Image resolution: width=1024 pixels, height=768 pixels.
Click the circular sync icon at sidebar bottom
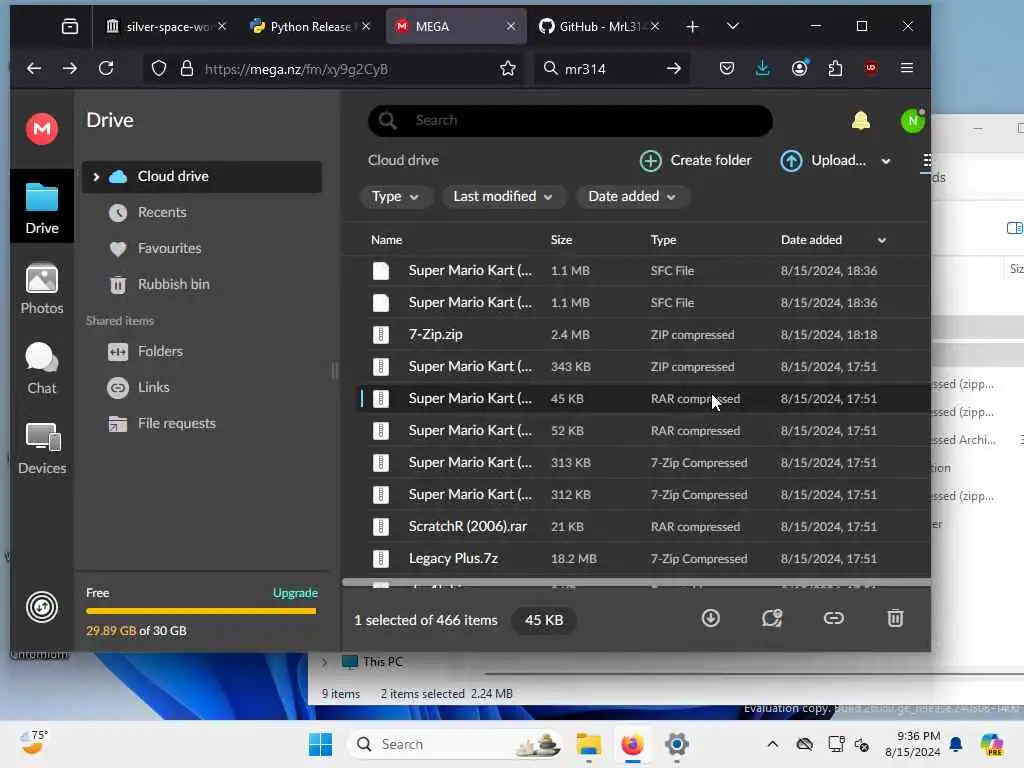click(42, 607)
